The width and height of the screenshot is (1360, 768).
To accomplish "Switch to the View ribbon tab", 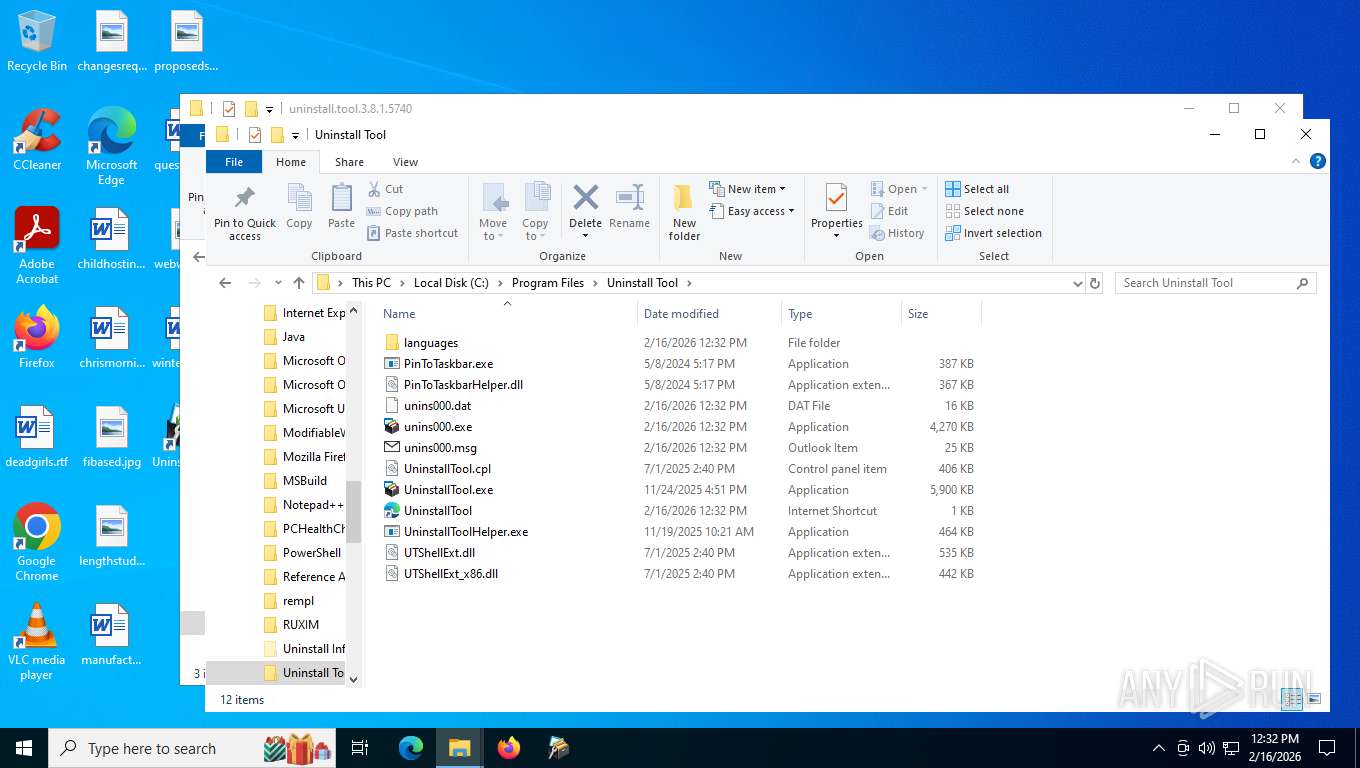I will coord(405,162).
